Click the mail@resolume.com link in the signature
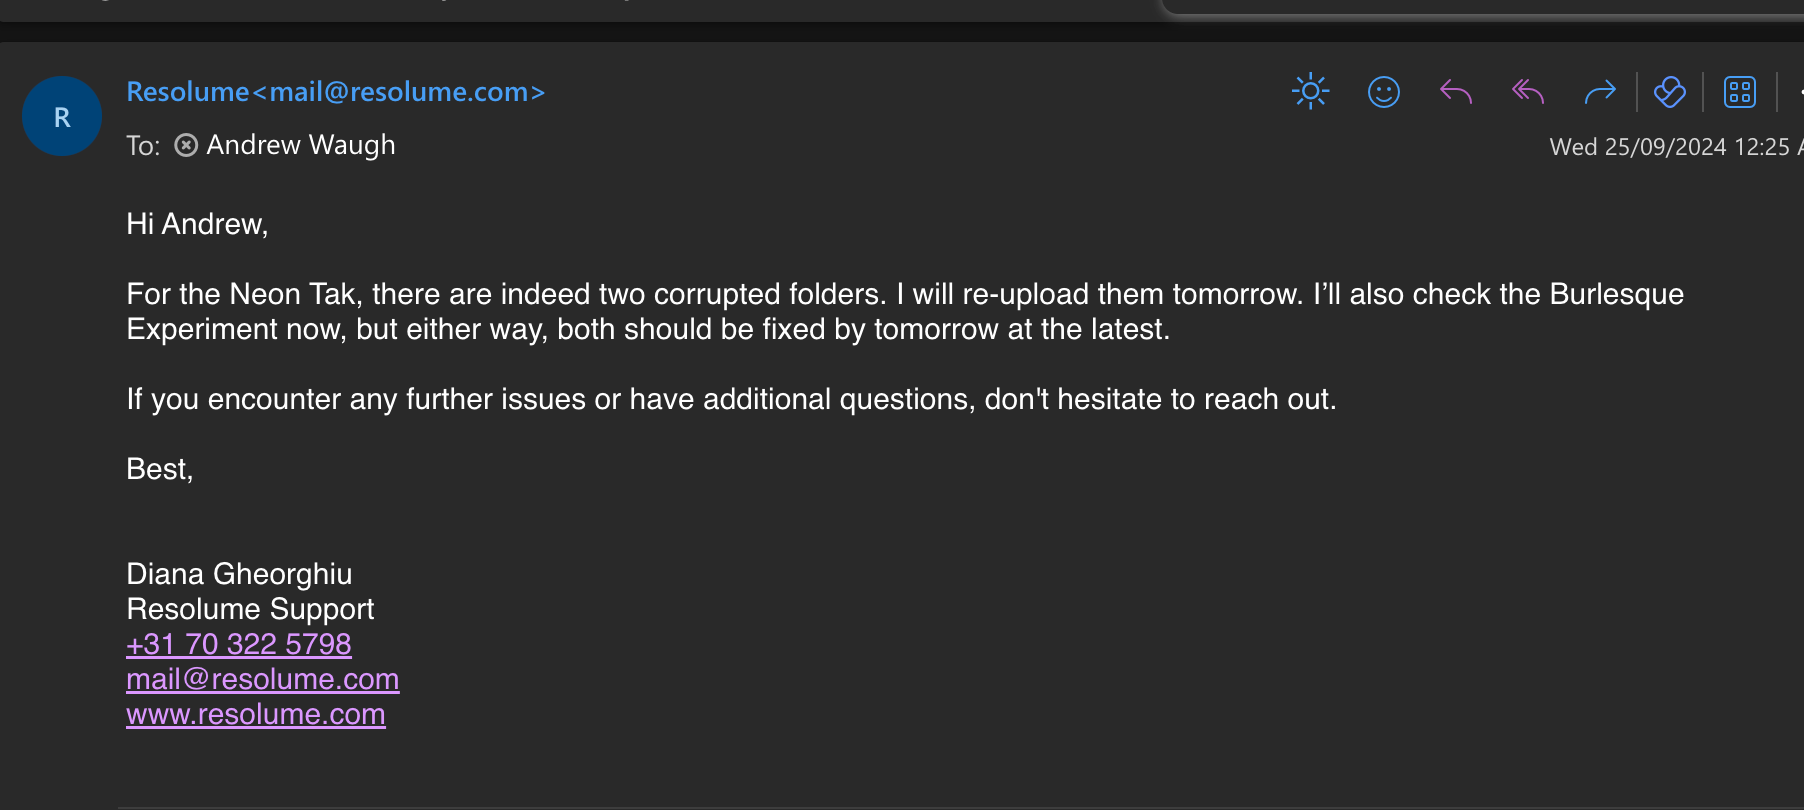 click(x=263, y=679)
